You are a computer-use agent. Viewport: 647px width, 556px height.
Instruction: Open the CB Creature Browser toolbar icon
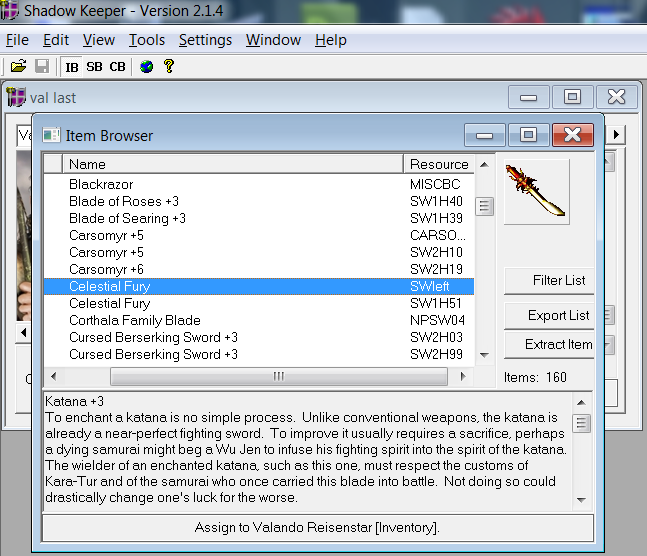pos(118,67)
